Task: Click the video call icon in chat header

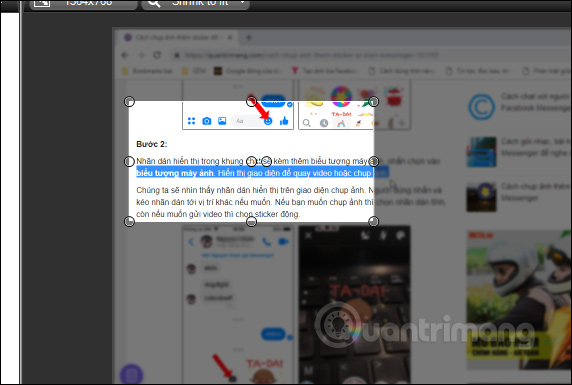Action: pyautogui.click(x=283, y=241)
